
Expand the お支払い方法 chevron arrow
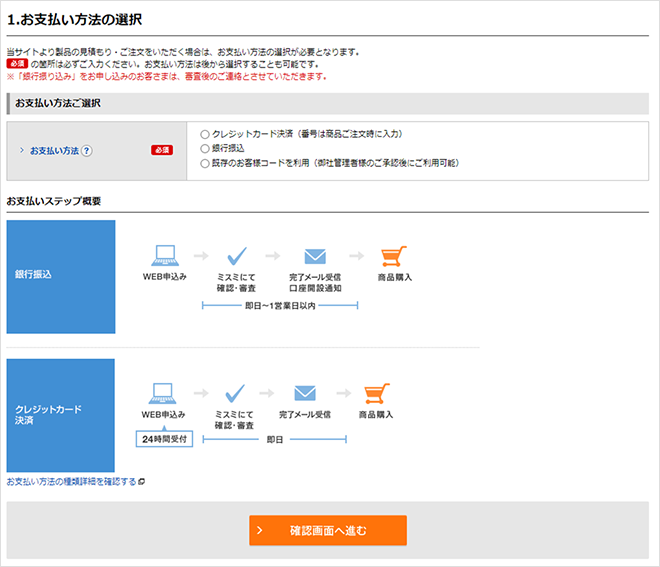(21, 151)
